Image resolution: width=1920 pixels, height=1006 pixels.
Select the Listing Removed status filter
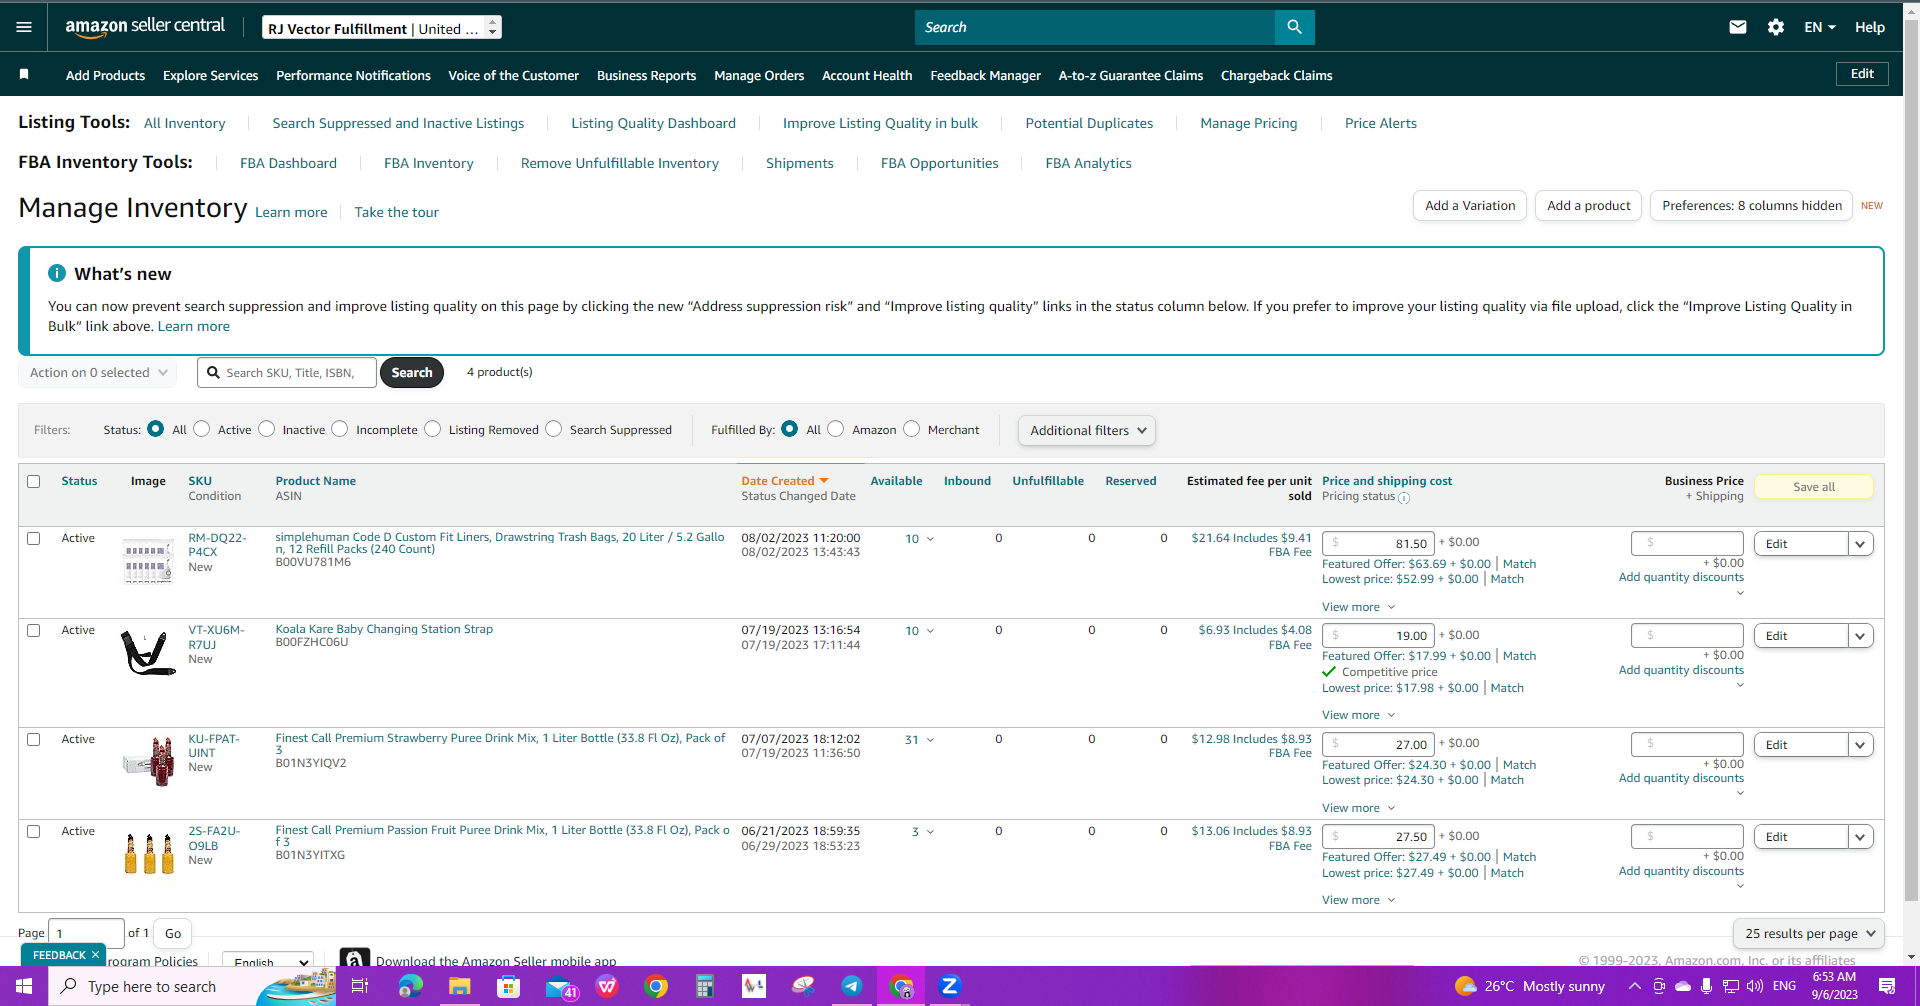(433, 429)
